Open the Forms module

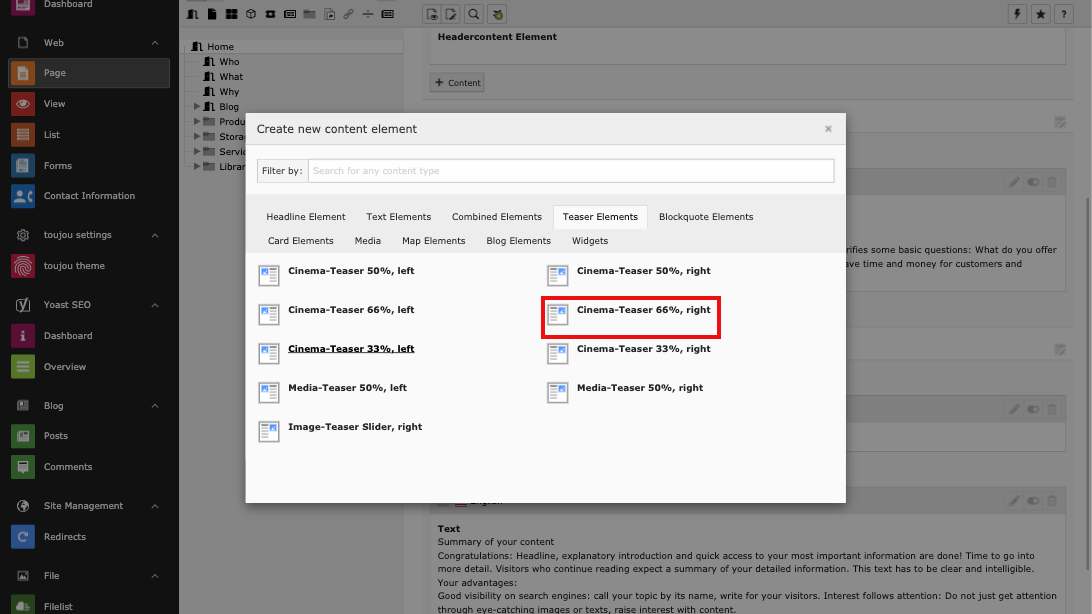57,166
